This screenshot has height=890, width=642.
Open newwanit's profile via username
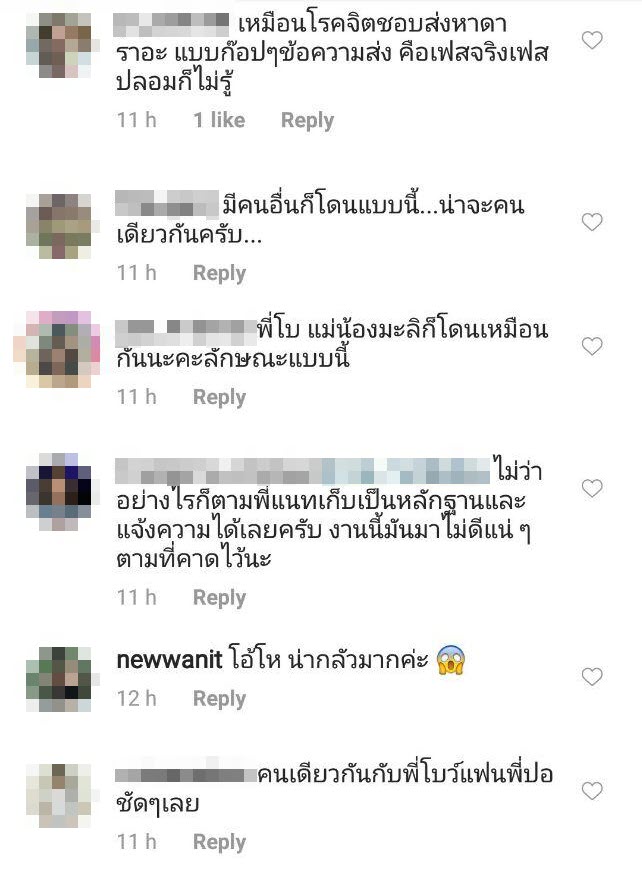(x=169, y=660)
